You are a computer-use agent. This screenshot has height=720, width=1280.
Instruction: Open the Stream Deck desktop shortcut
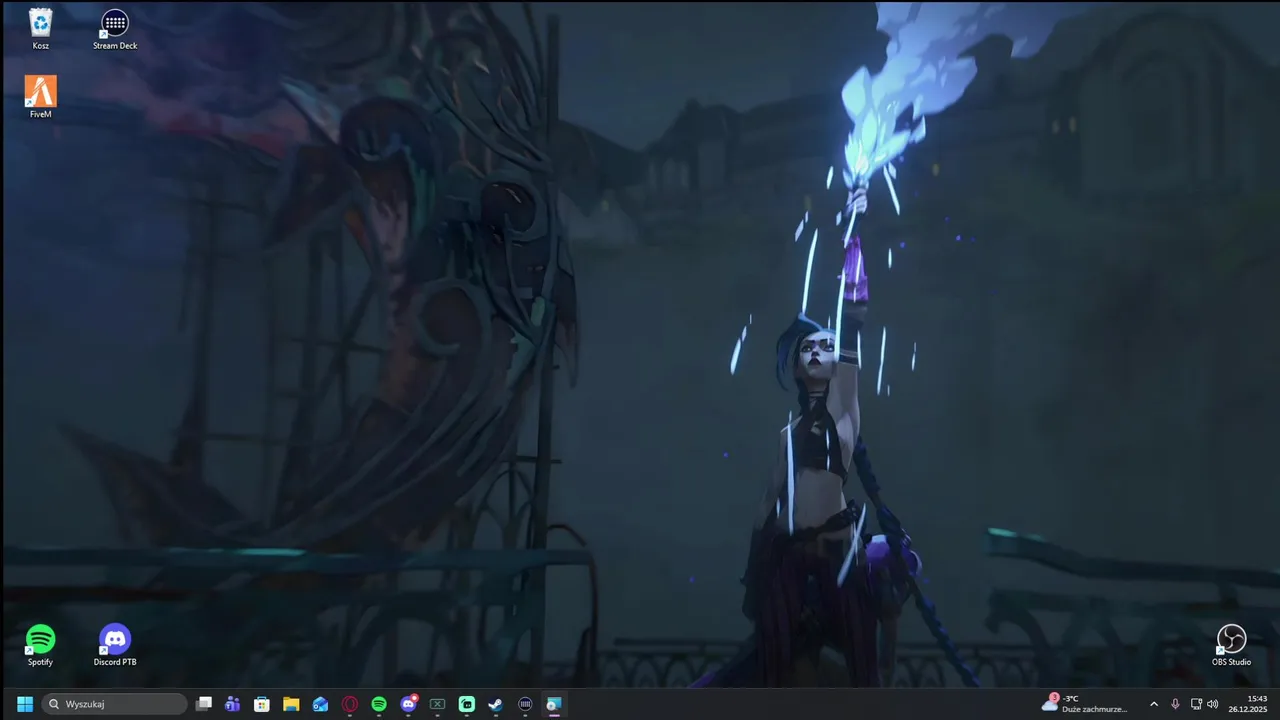pyautogui.click(x=115, y=29)
